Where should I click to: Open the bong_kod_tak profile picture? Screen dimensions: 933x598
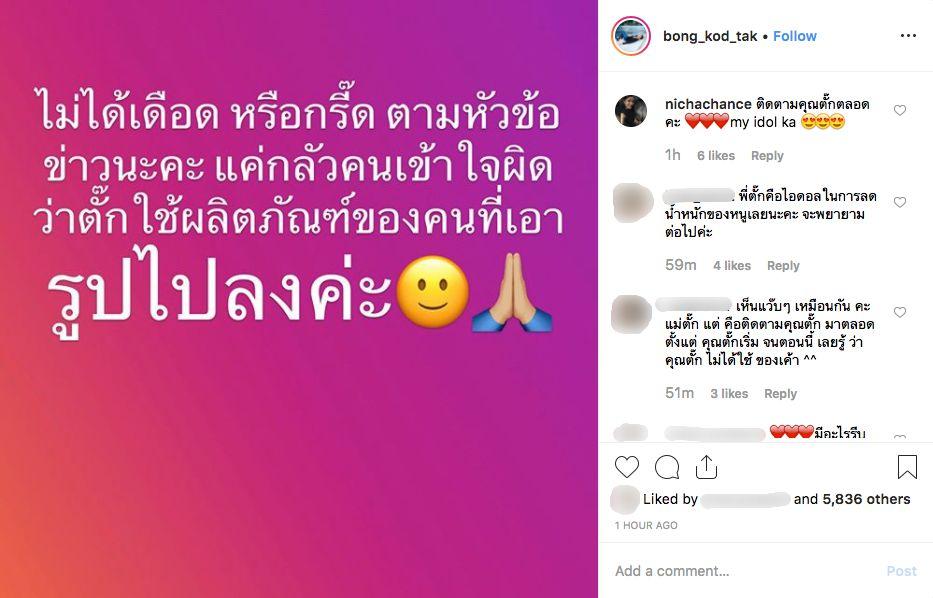pyautogui.click(x=631, y=36)
